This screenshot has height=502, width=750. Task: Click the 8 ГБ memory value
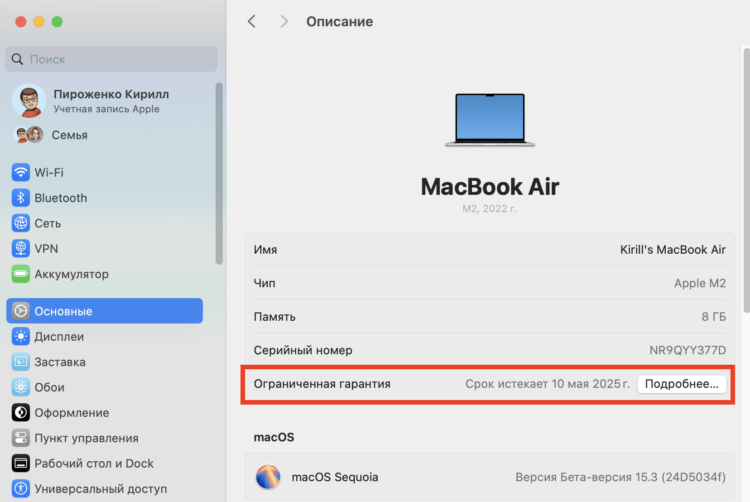(714, 316)
